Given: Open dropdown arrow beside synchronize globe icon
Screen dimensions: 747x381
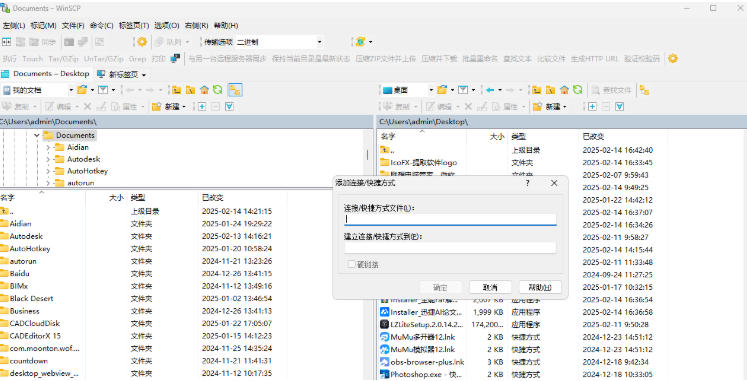Looking at the screenshot, I should [x=370, y=42].
